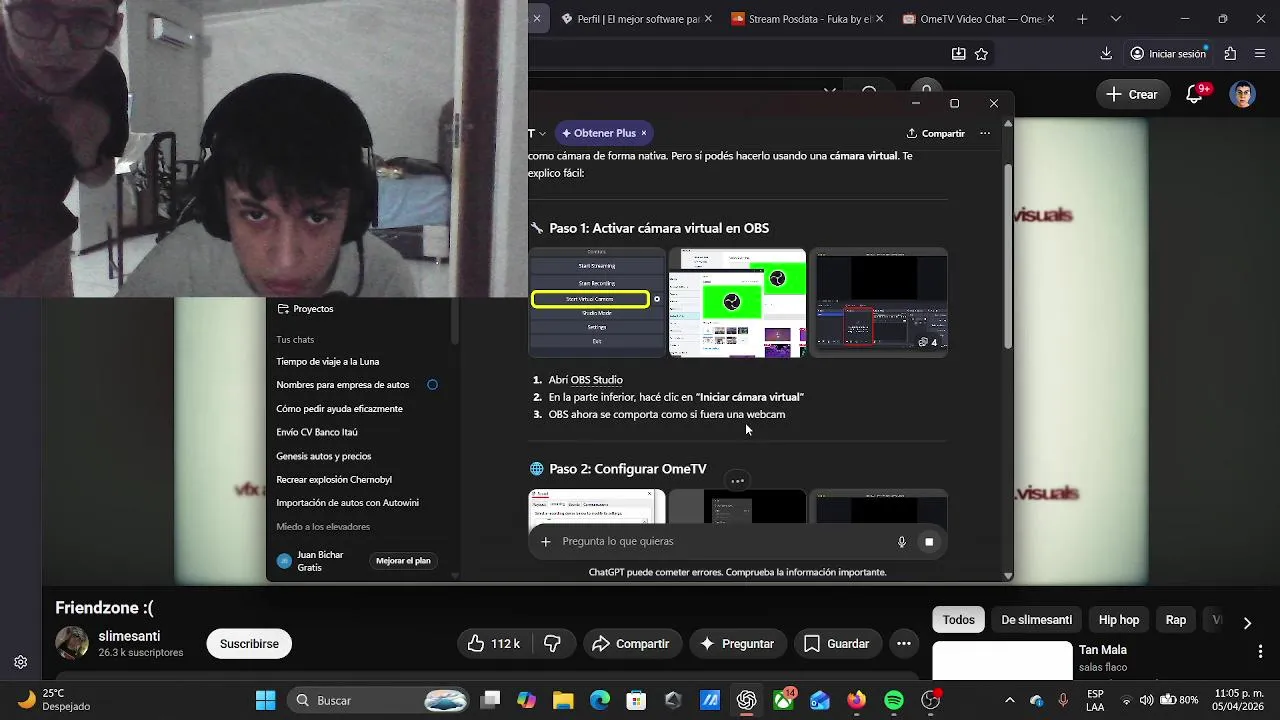Open chat Envío CV Banco Itaú
The height and width of the screenshot is (720, 1280).
(317, 432)
